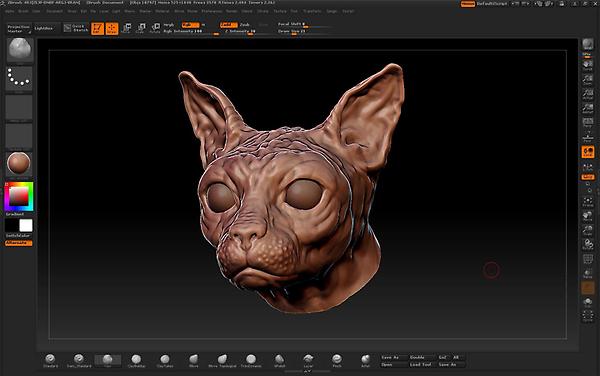Toggle Perspective view in right shelf
This screenshot has width=600, height=376.
(x=587, y=122)
